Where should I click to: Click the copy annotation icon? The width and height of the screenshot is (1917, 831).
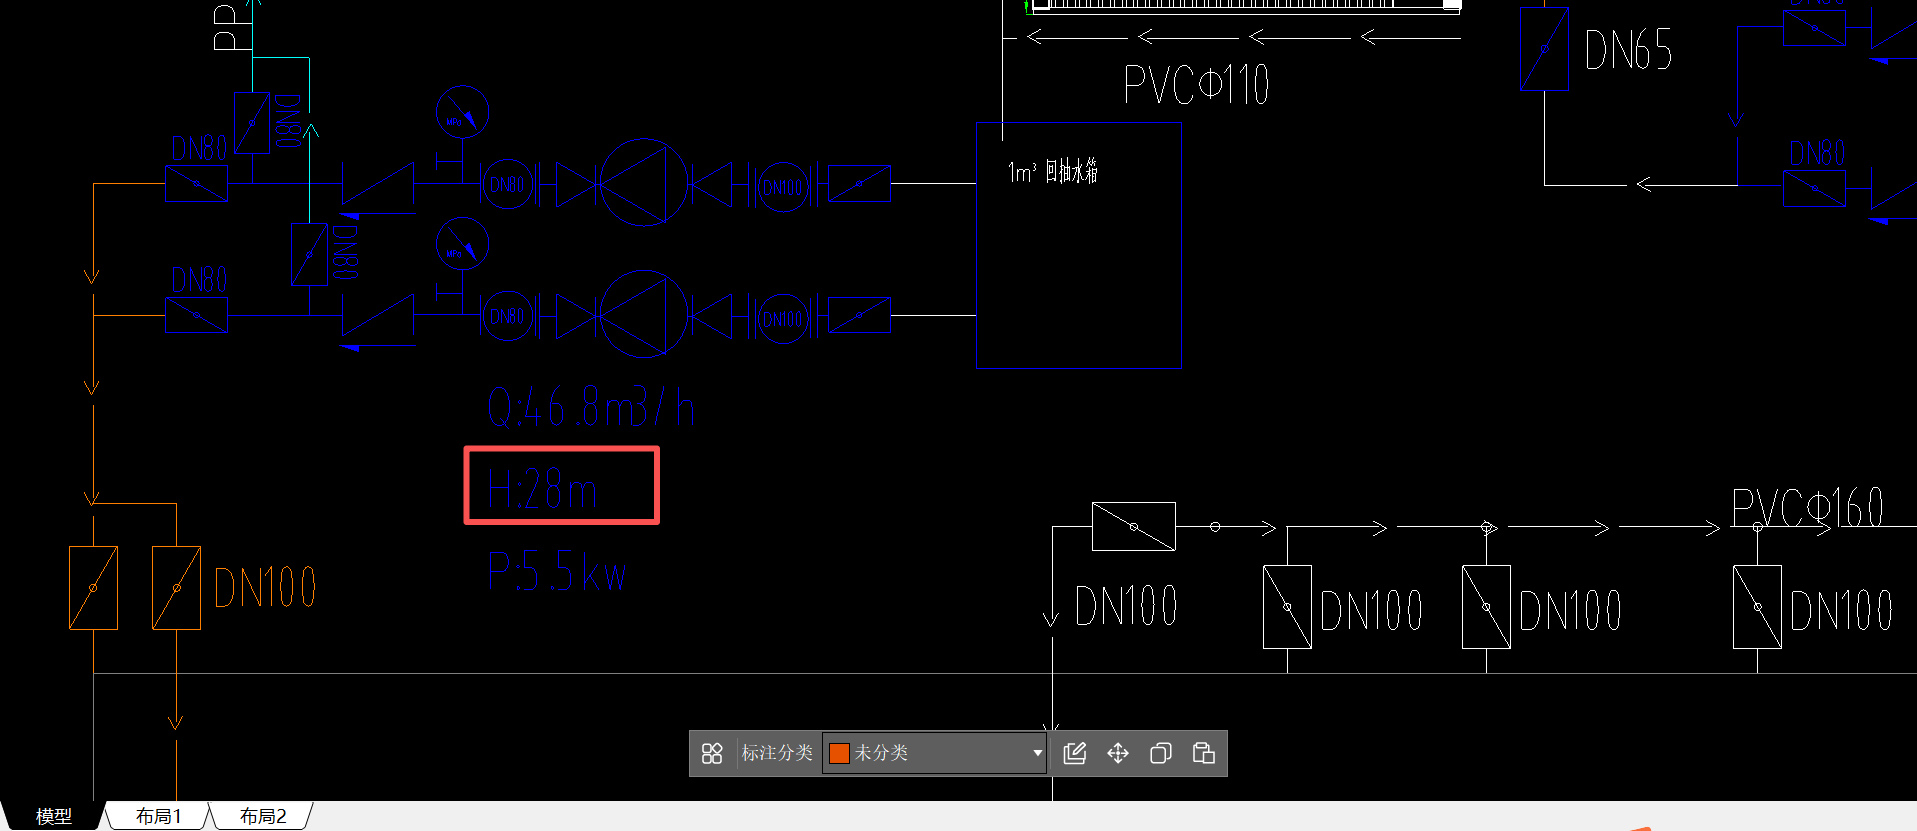point(1161,753)
